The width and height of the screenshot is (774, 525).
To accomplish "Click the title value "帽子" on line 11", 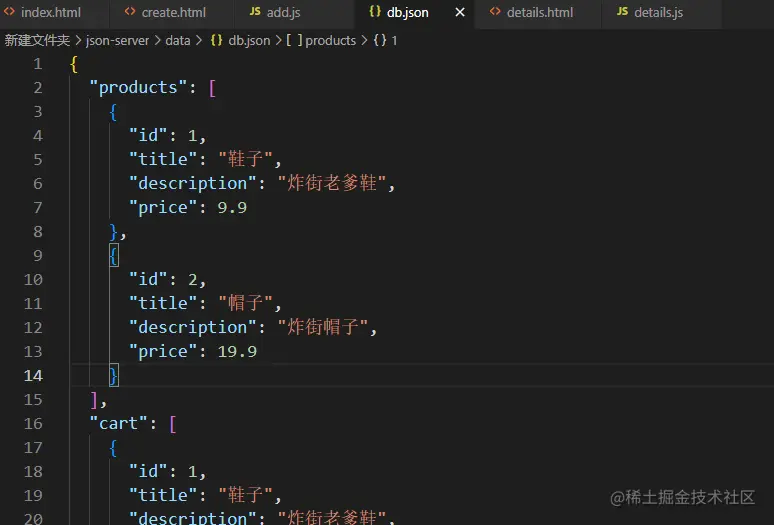I will point(245,303).
